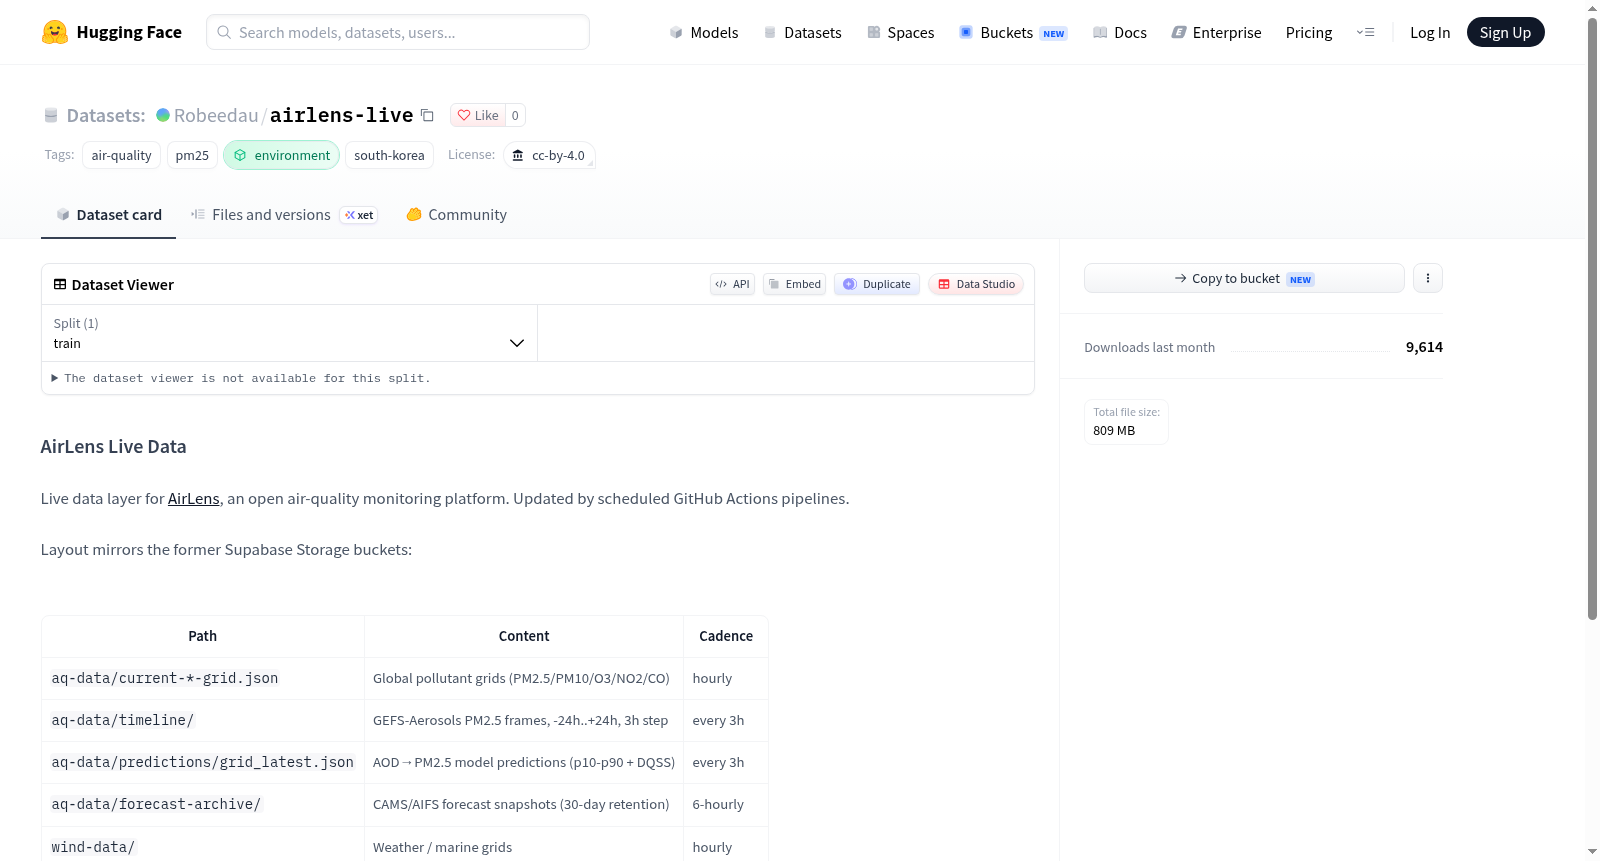The height and width of the screenshot is (861, 1600).
Task: Open the cc-by-4.0 license tag
Action: click(549, 155)
